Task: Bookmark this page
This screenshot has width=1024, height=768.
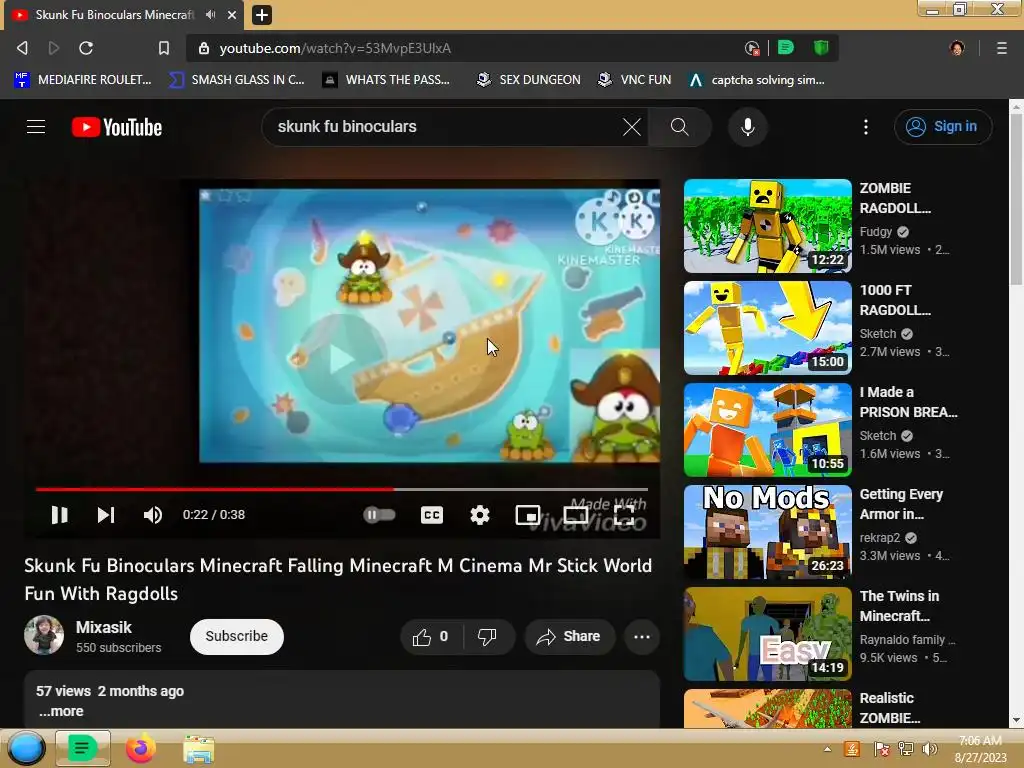Action: [x=164, y=48]
